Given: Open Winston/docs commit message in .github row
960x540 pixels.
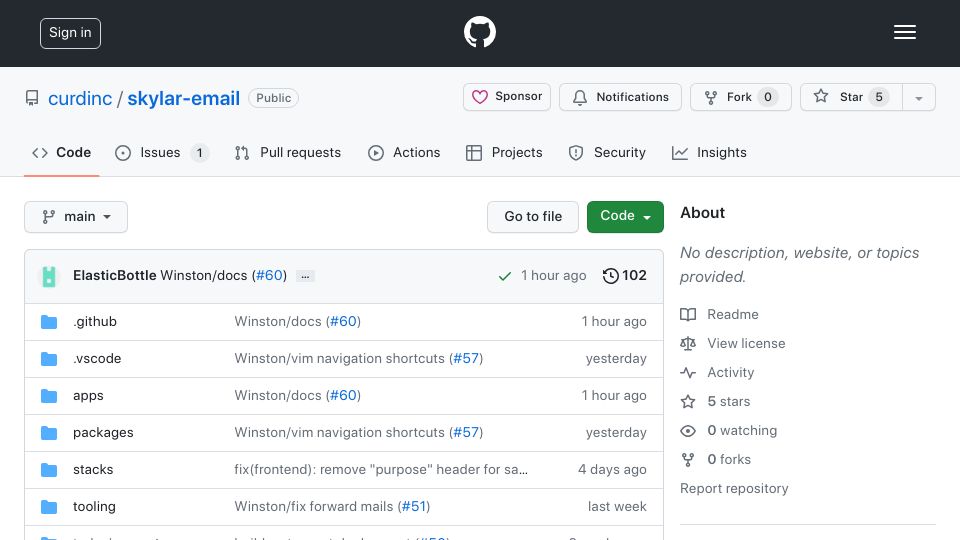Looking at the screenshot, I should coord(278,321).
